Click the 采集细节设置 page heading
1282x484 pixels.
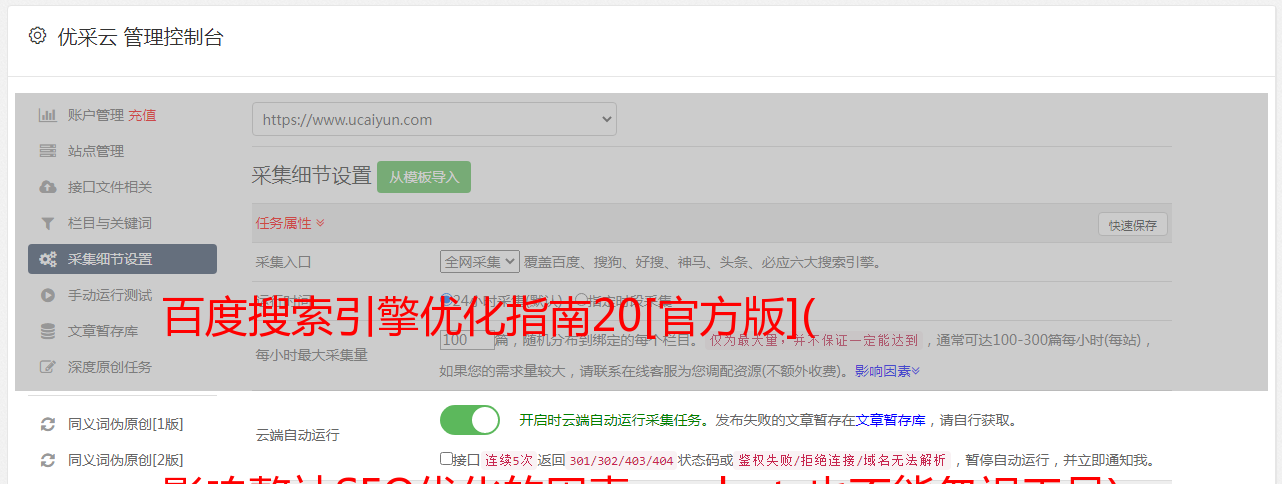311,176
